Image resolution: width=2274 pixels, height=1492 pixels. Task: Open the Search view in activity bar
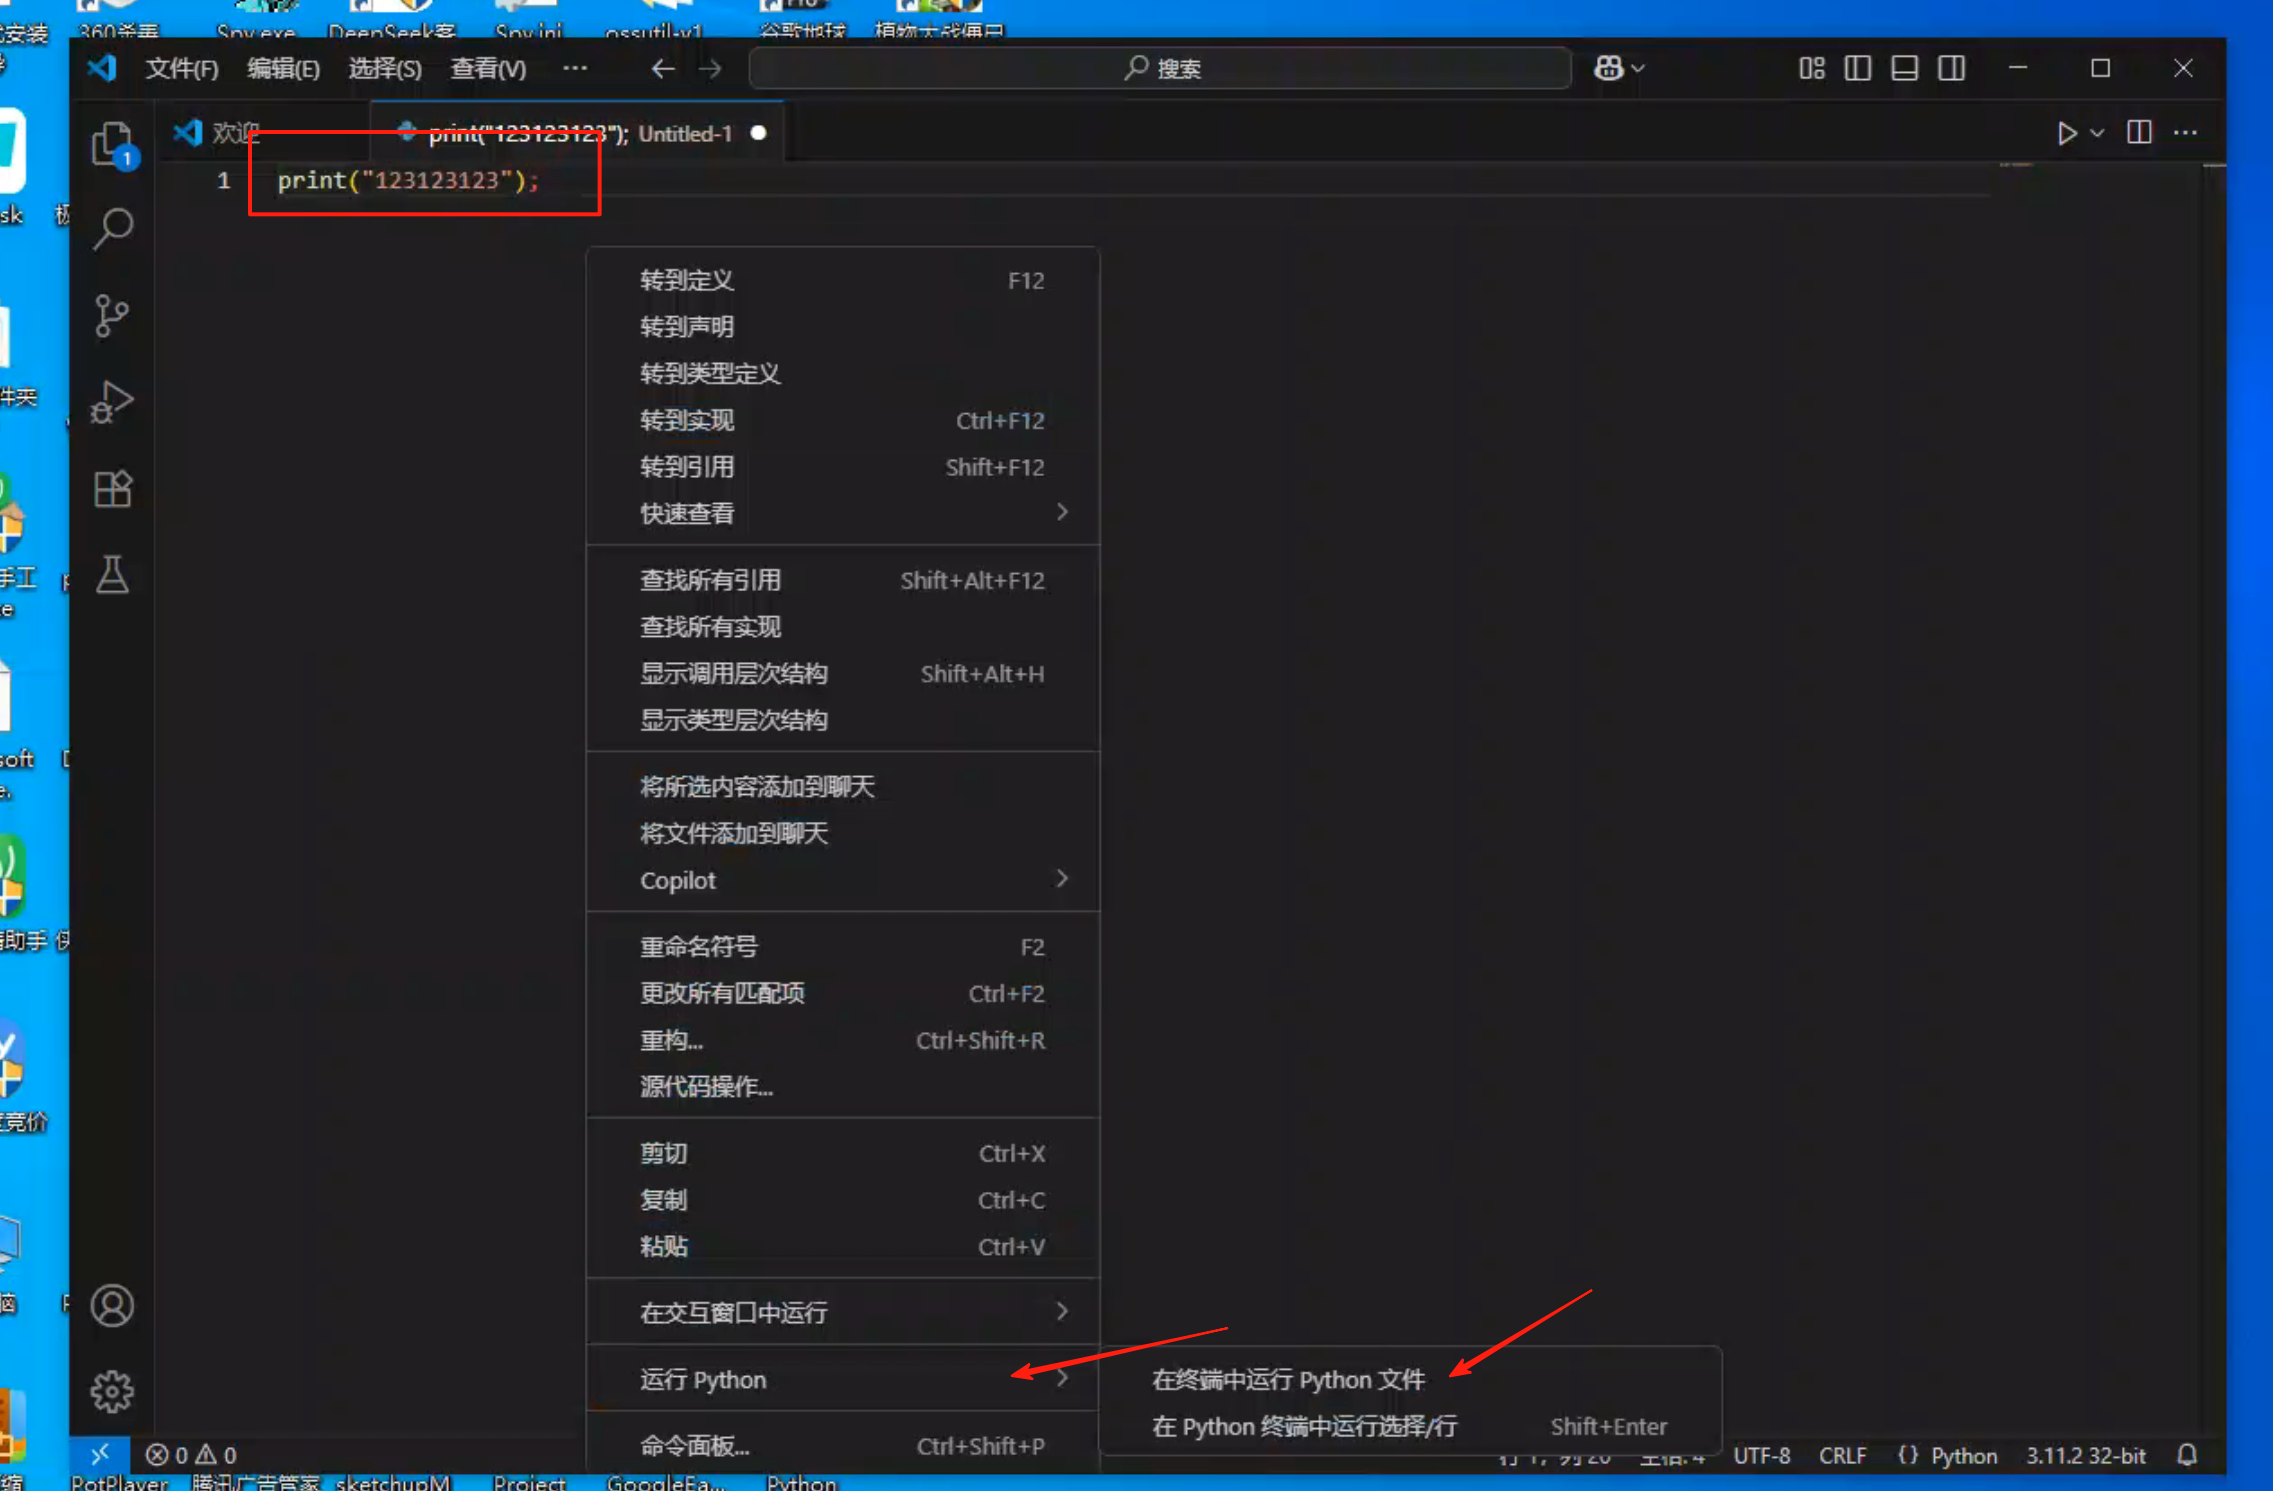click(x=112, y=229)
